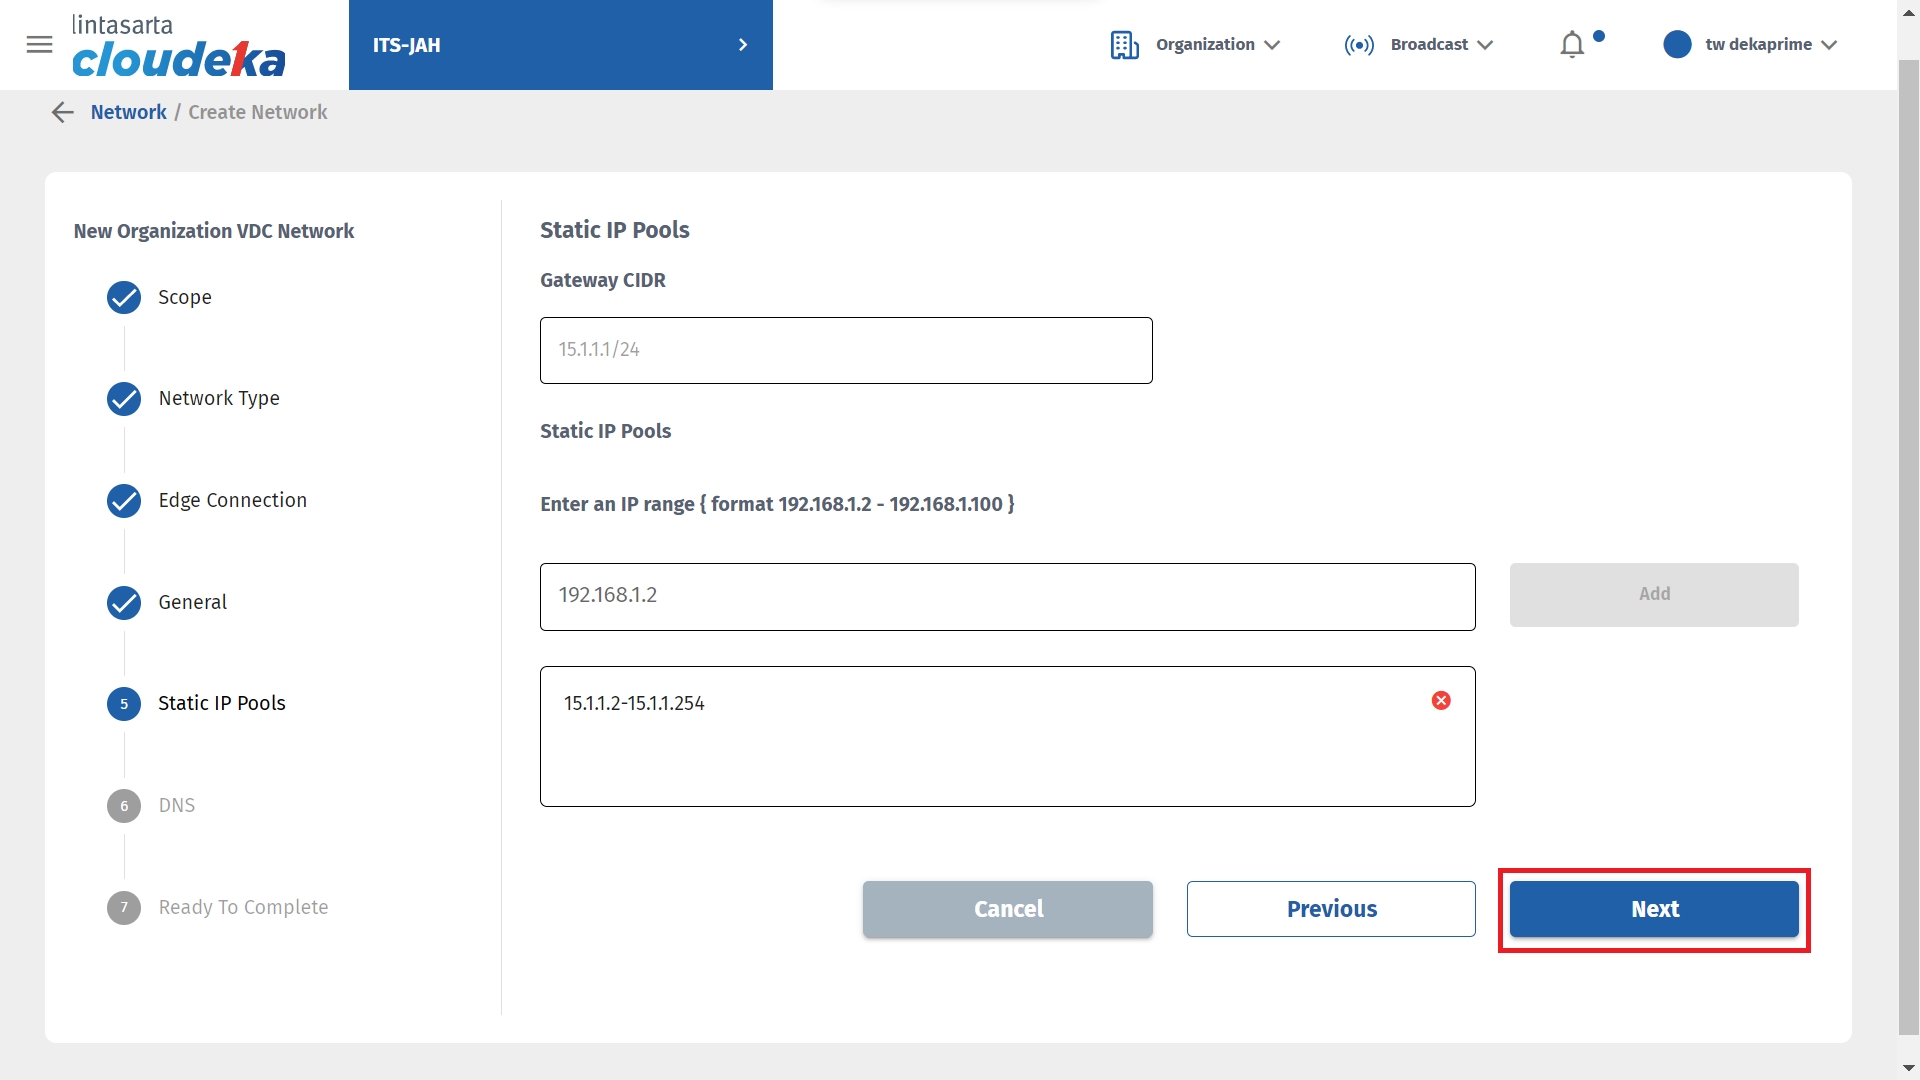Open the notifications bell

click(1572, 45)
